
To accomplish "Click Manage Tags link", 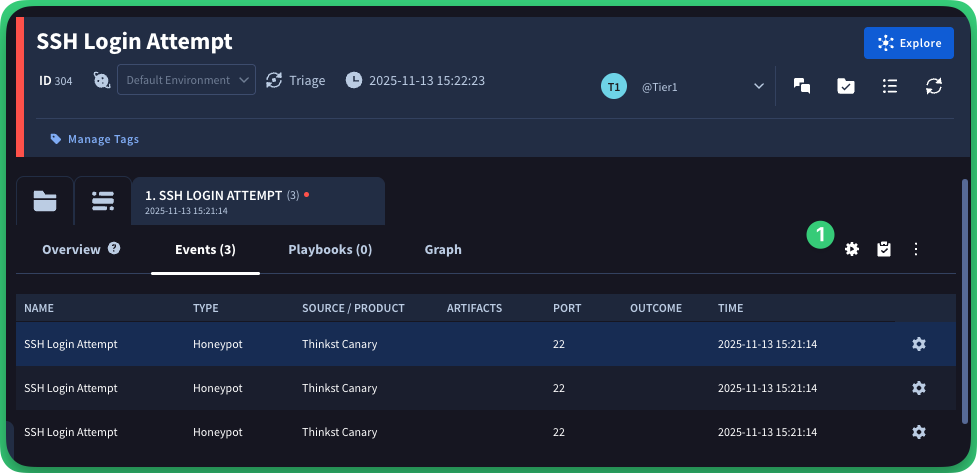I will tap(103, 139).
